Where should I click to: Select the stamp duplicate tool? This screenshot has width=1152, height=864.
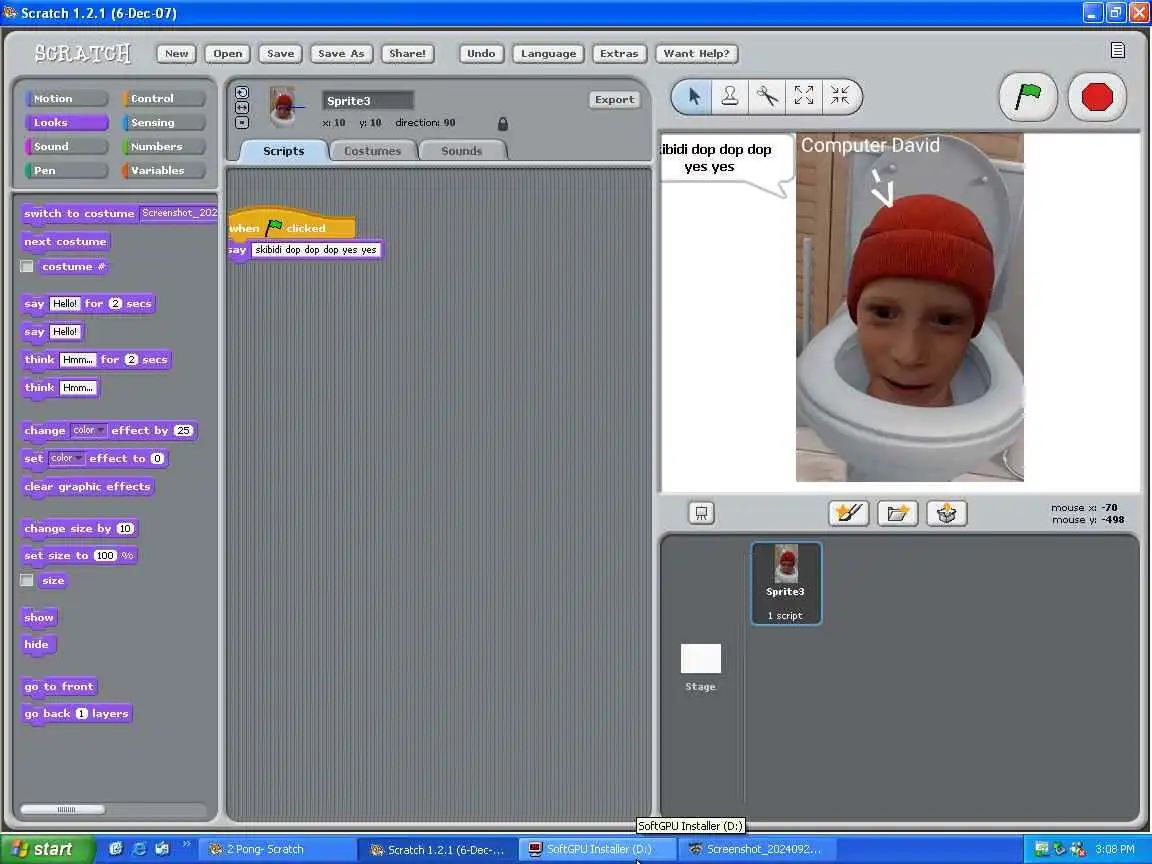(x=730, y=96)
